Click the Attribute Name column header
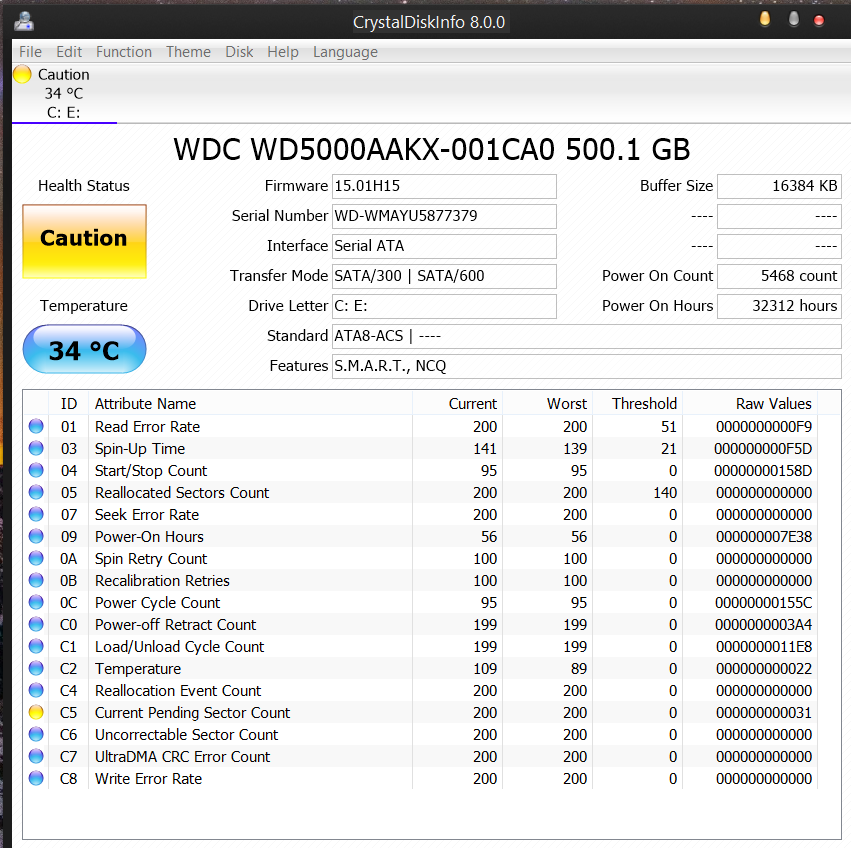This screenshot has height=848, width=851. click(145, 404)
